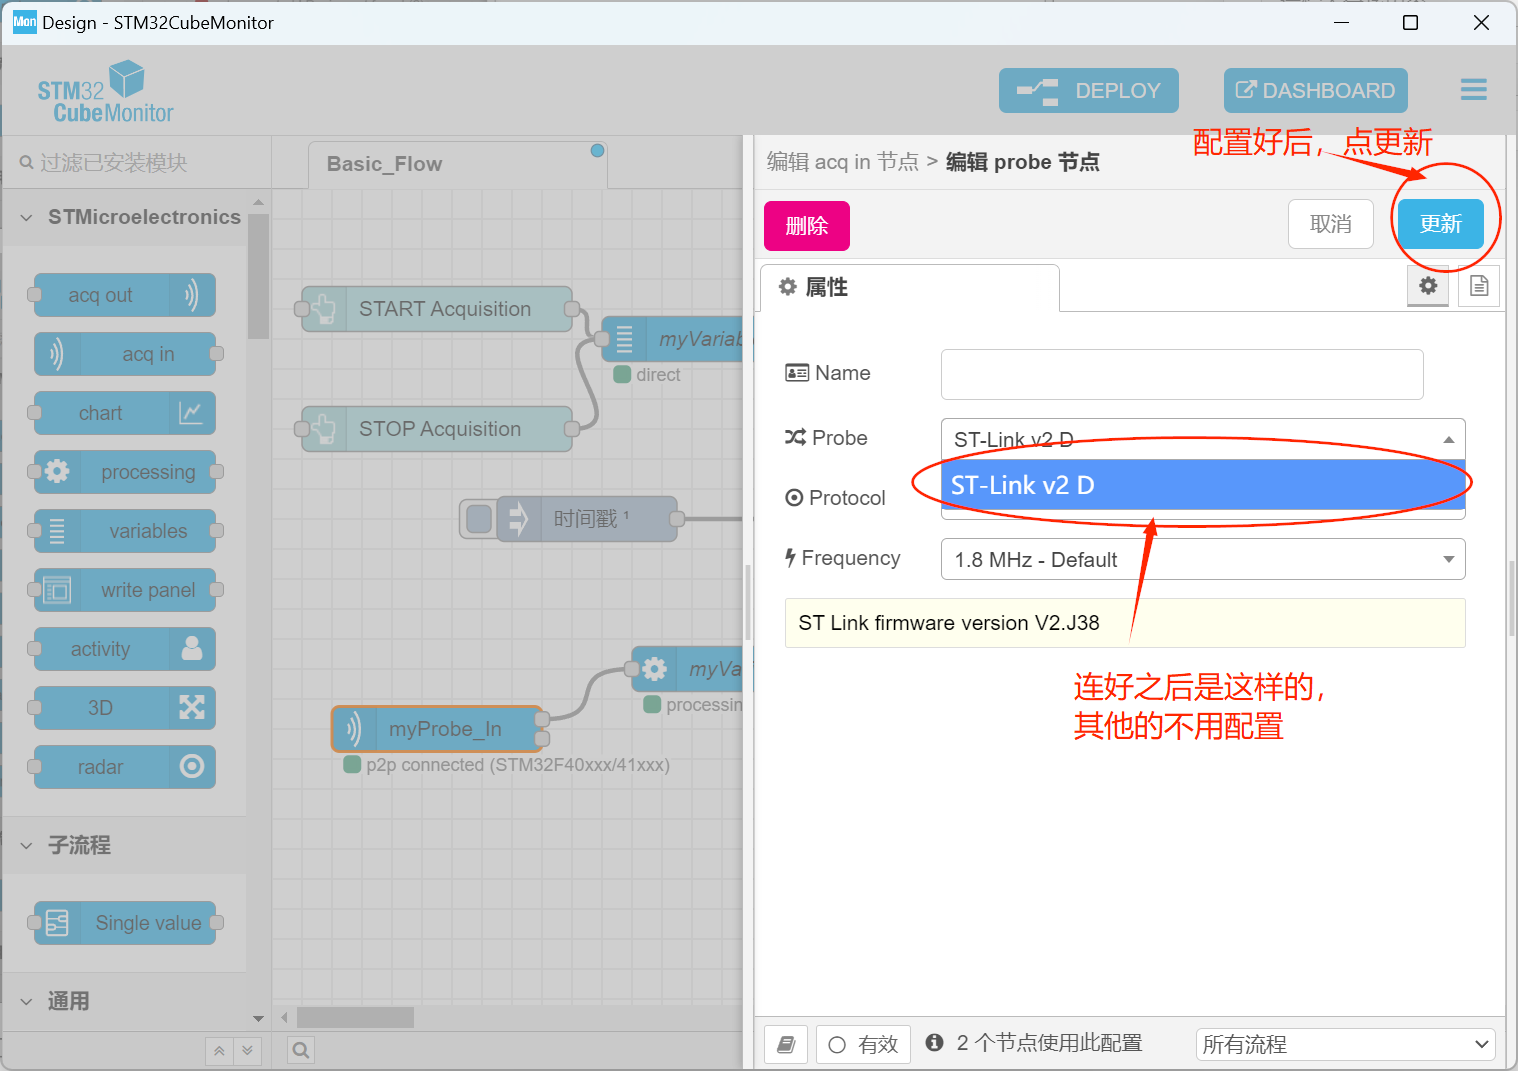Open the 所有流程 flow scope dropdown
Image resolution: width=1518 pixels, height=1071 pixels.
pyautogui.click(x=1345, y=1044)
